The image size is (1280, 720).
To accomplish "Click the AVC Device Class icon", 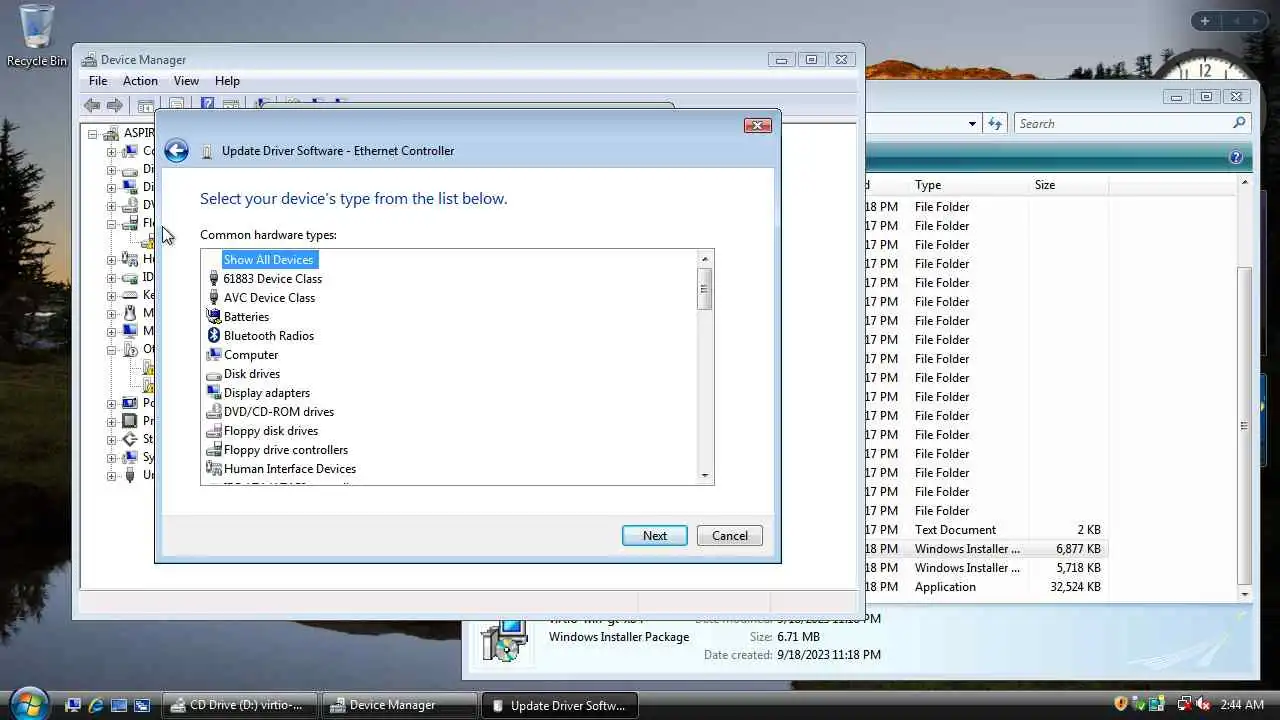I will coord(213,298).
